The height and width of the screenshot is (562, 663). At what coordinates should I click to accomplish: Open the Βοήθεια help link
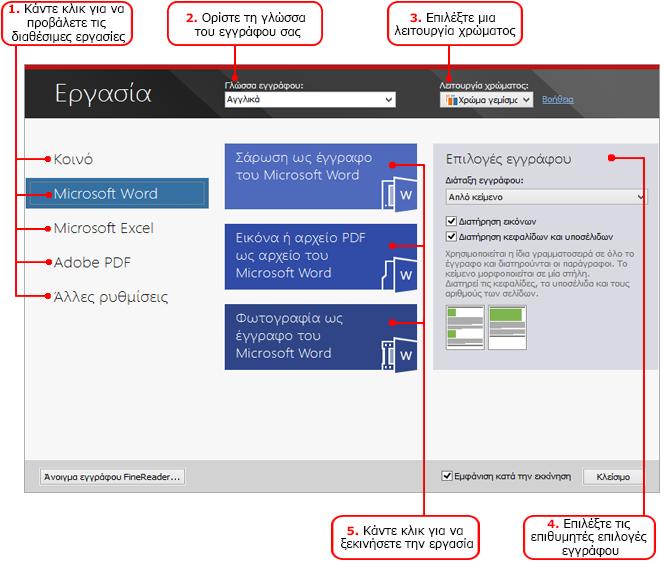coord(557,99)
